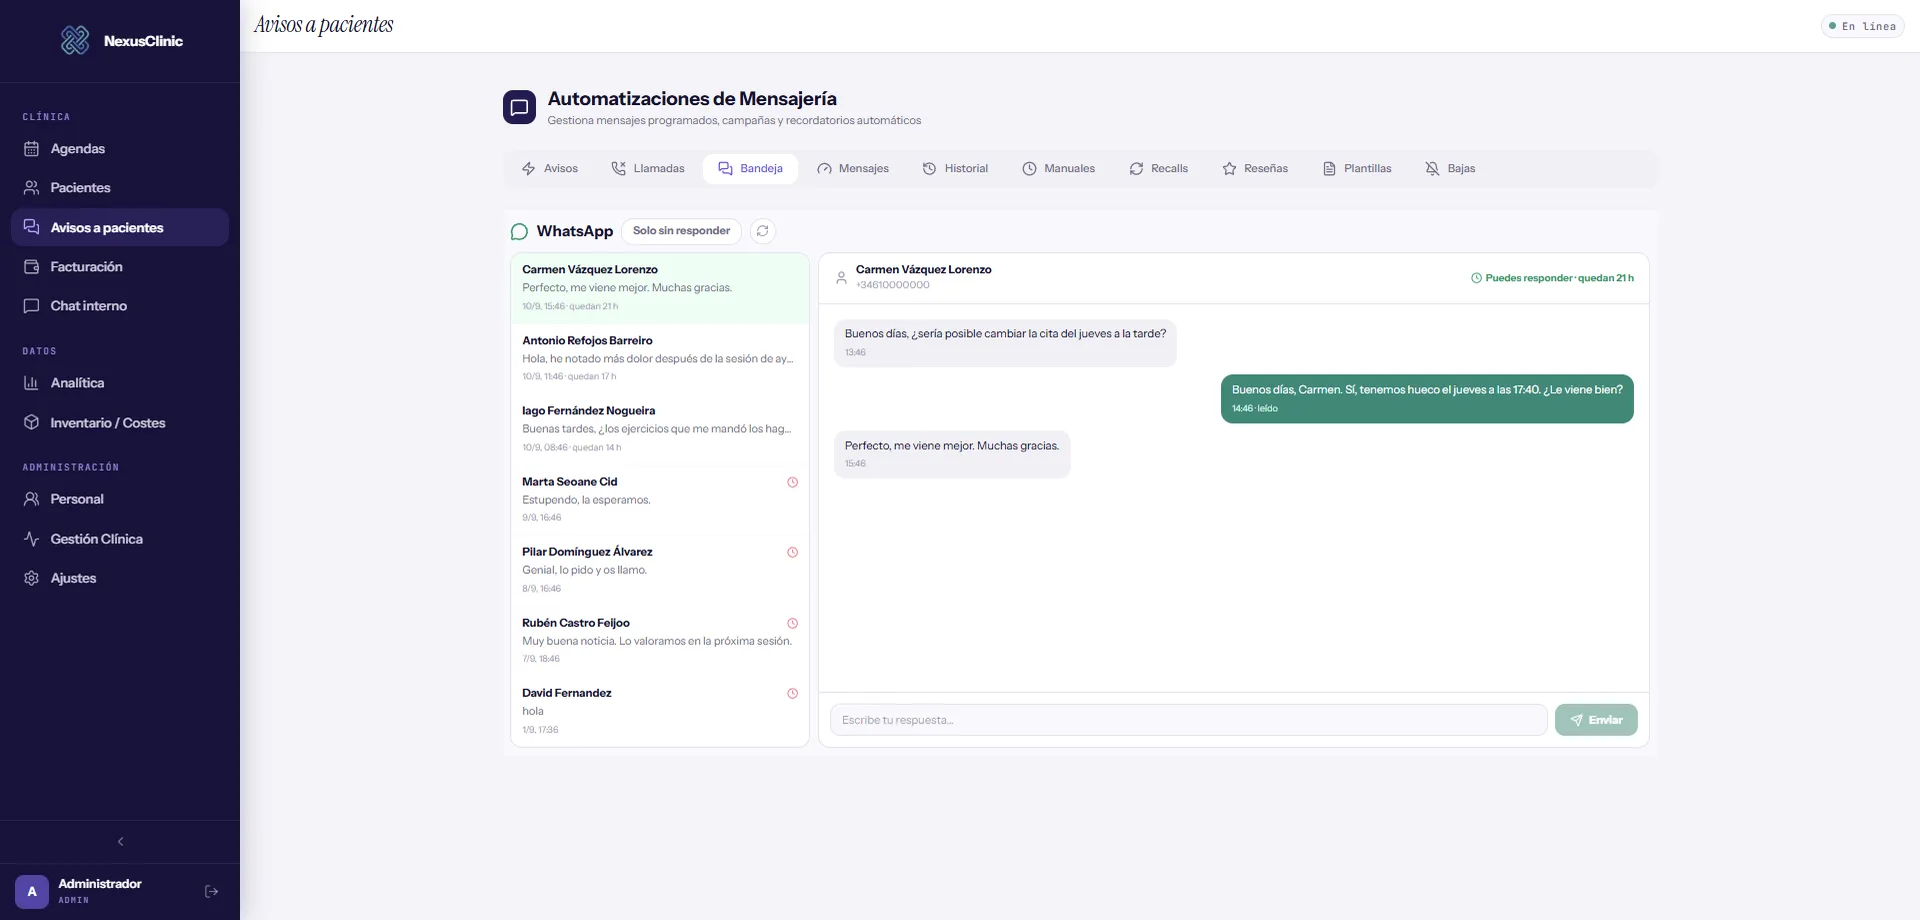
Task: Open Chat interno in the sidebar
Action: pos(120,305)
